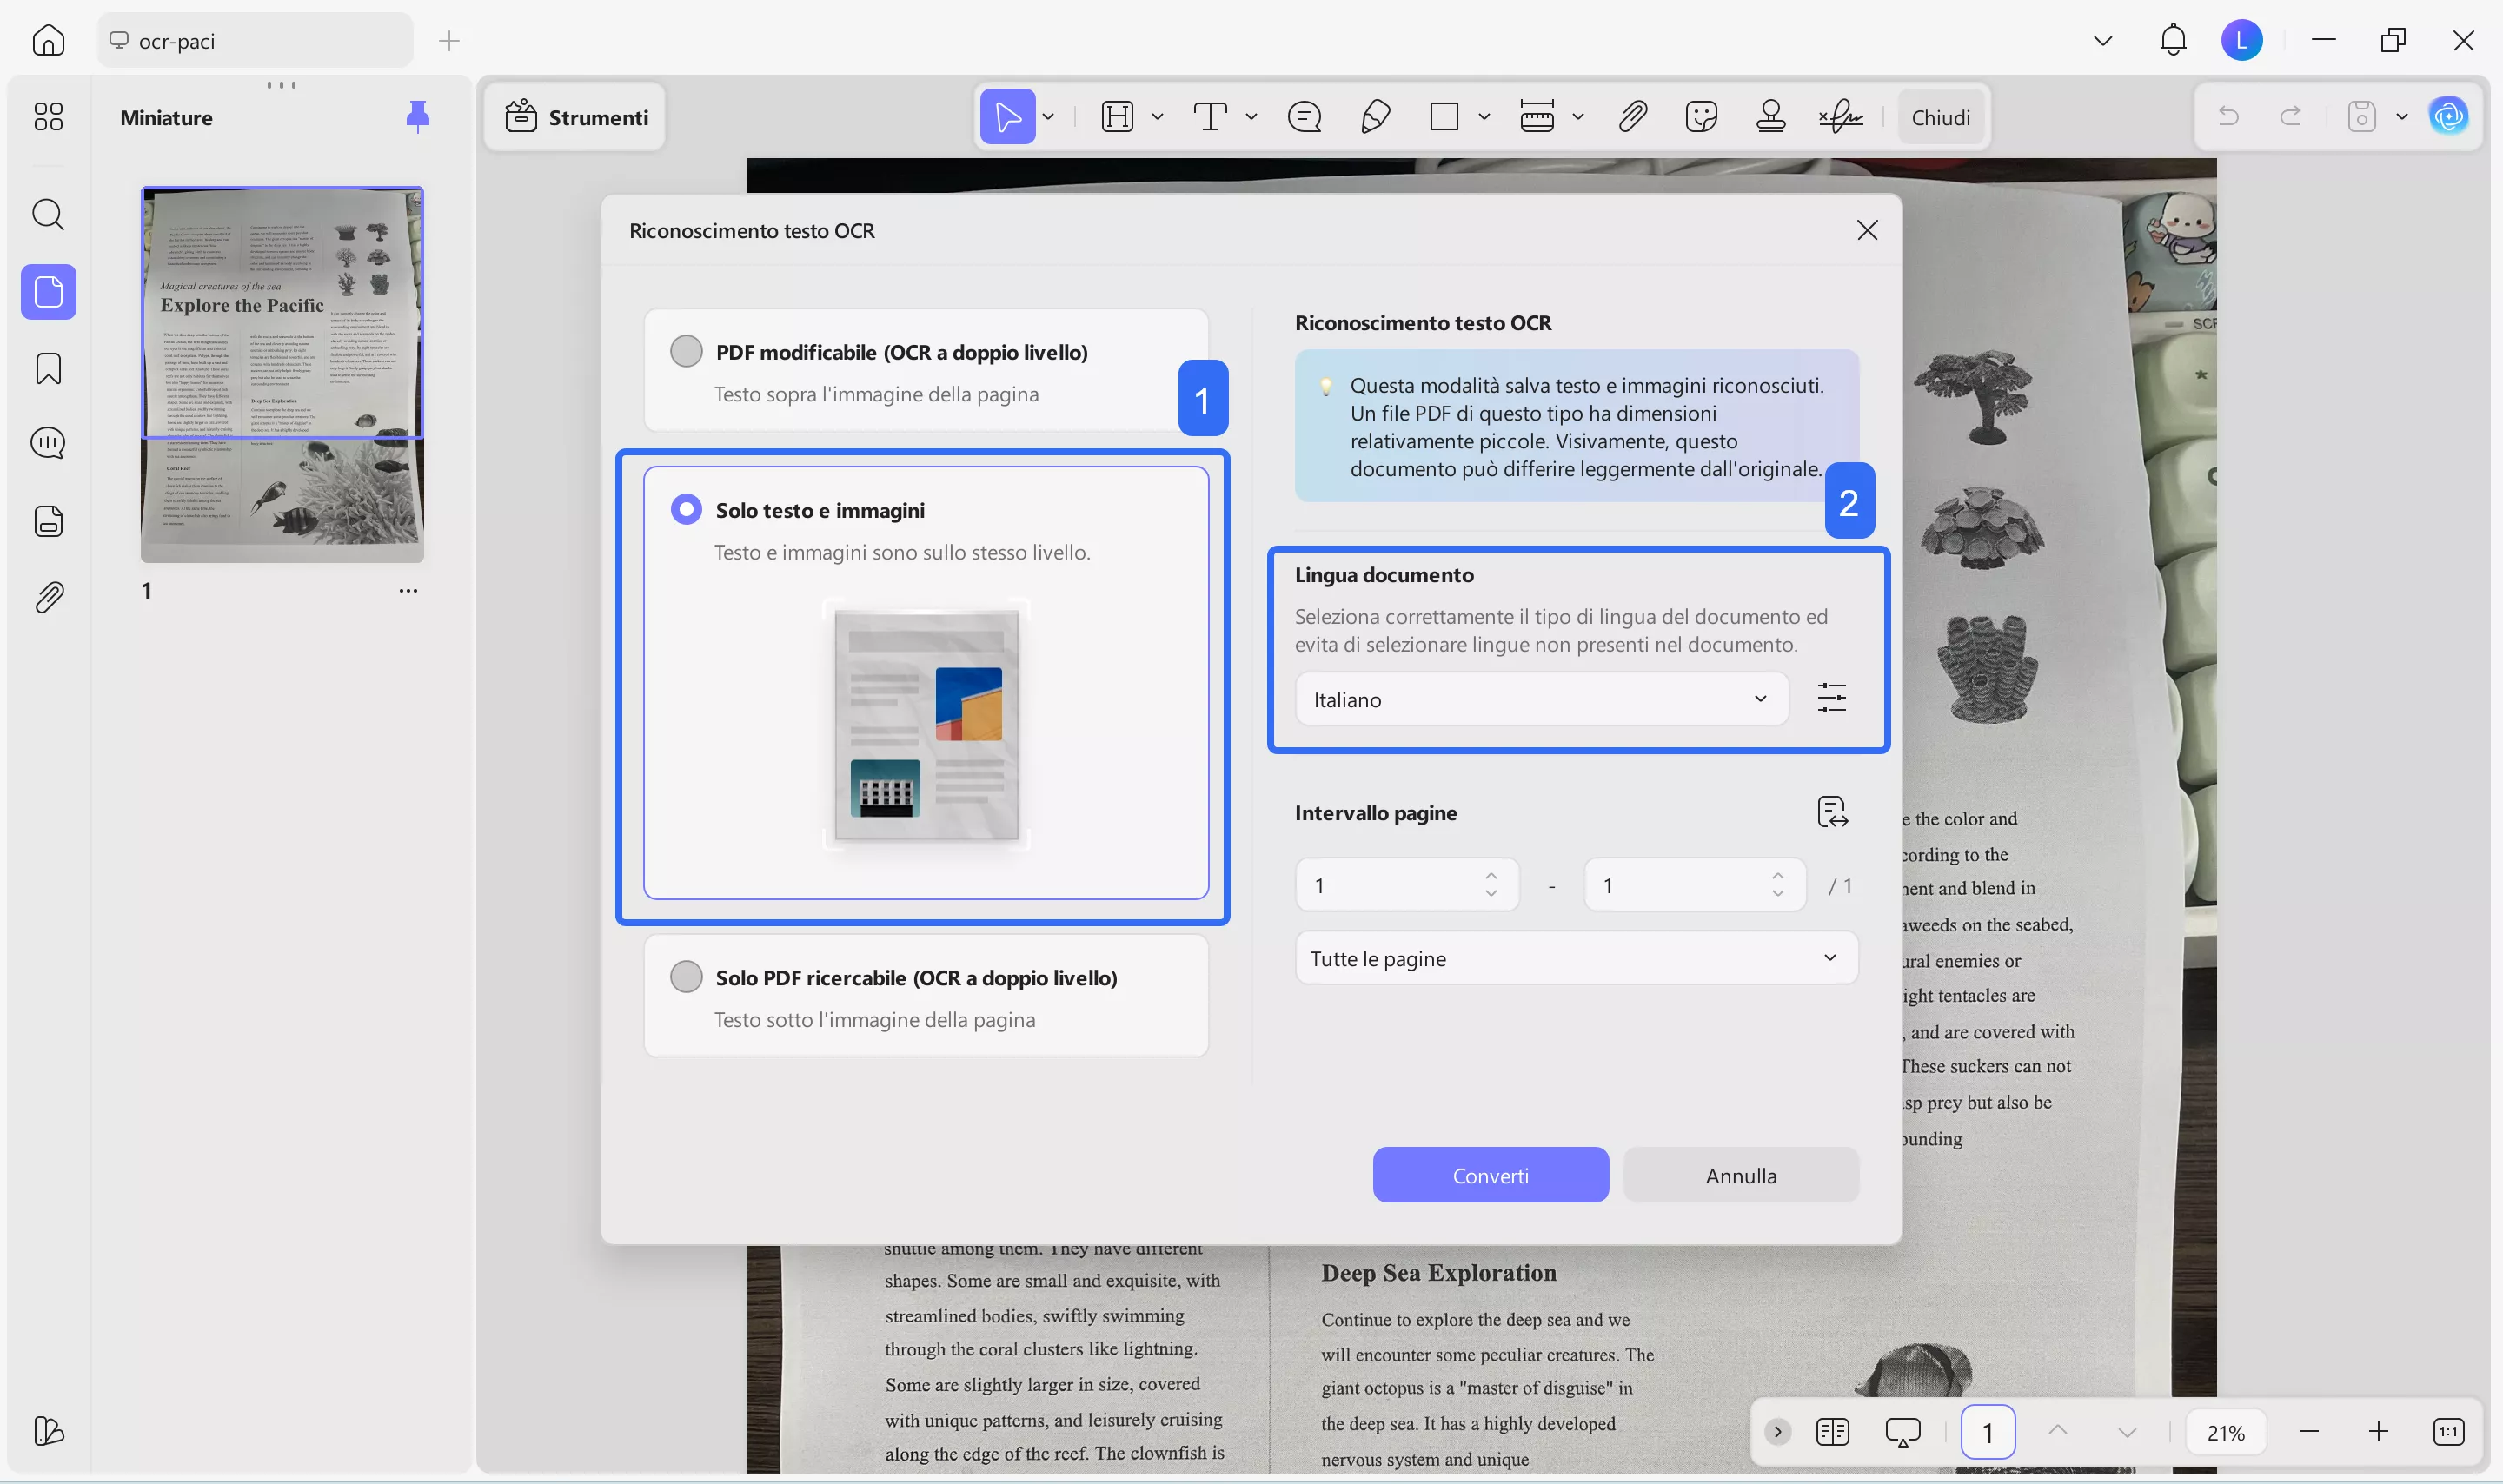Viewport: 2503px width, 1484px height.
Task: Open search in the left sidebar
Action: pyautogui.click(x=48, y=214)
